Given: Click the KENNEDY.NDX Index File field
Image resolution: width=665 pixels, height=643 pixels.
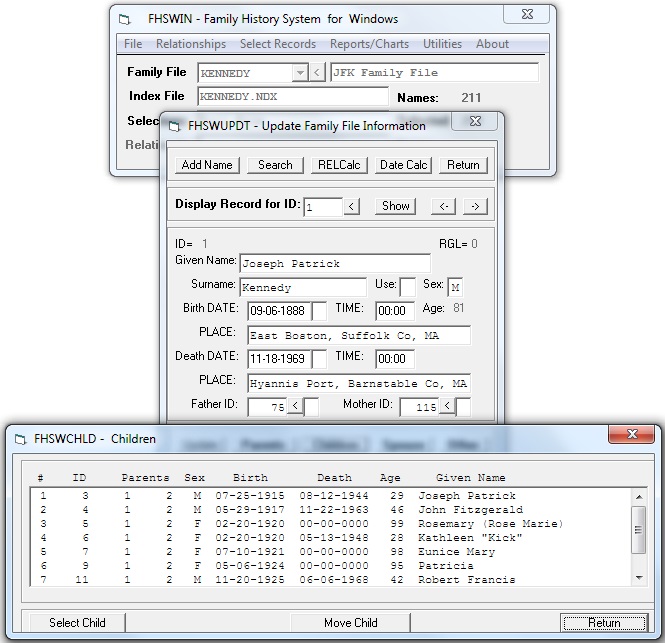Looking at the screenshot, I should (x=293, y=97).
